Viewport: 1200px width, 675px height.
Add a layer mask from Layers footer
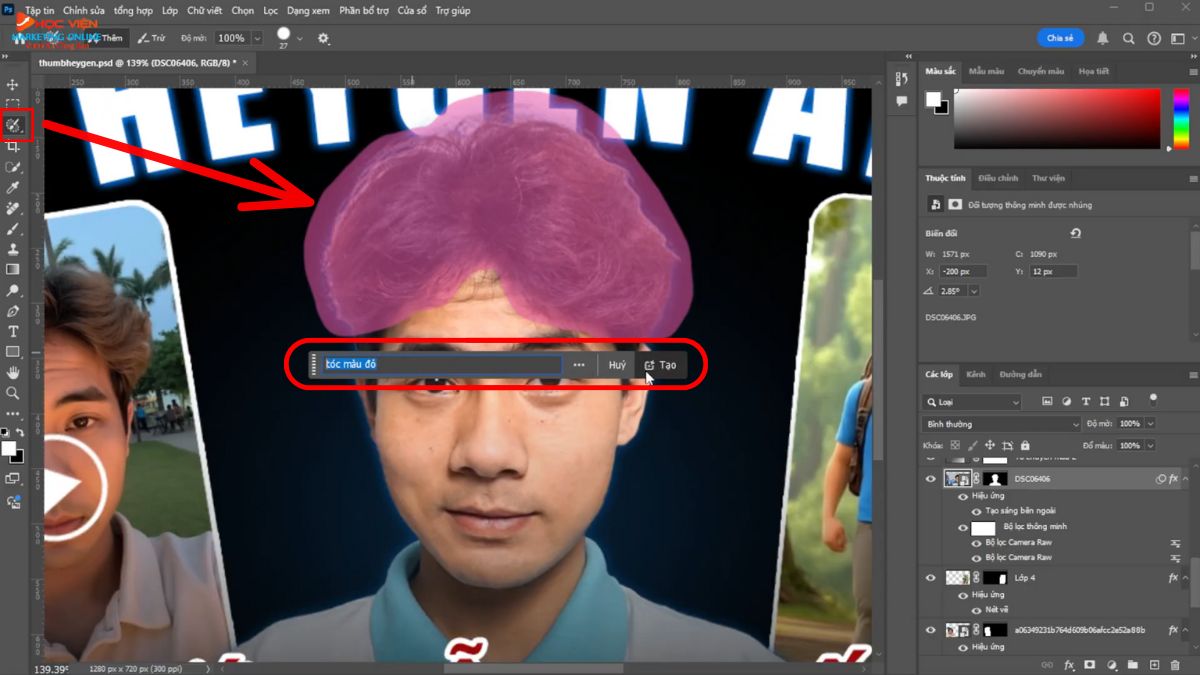(x=1089, y=664)
